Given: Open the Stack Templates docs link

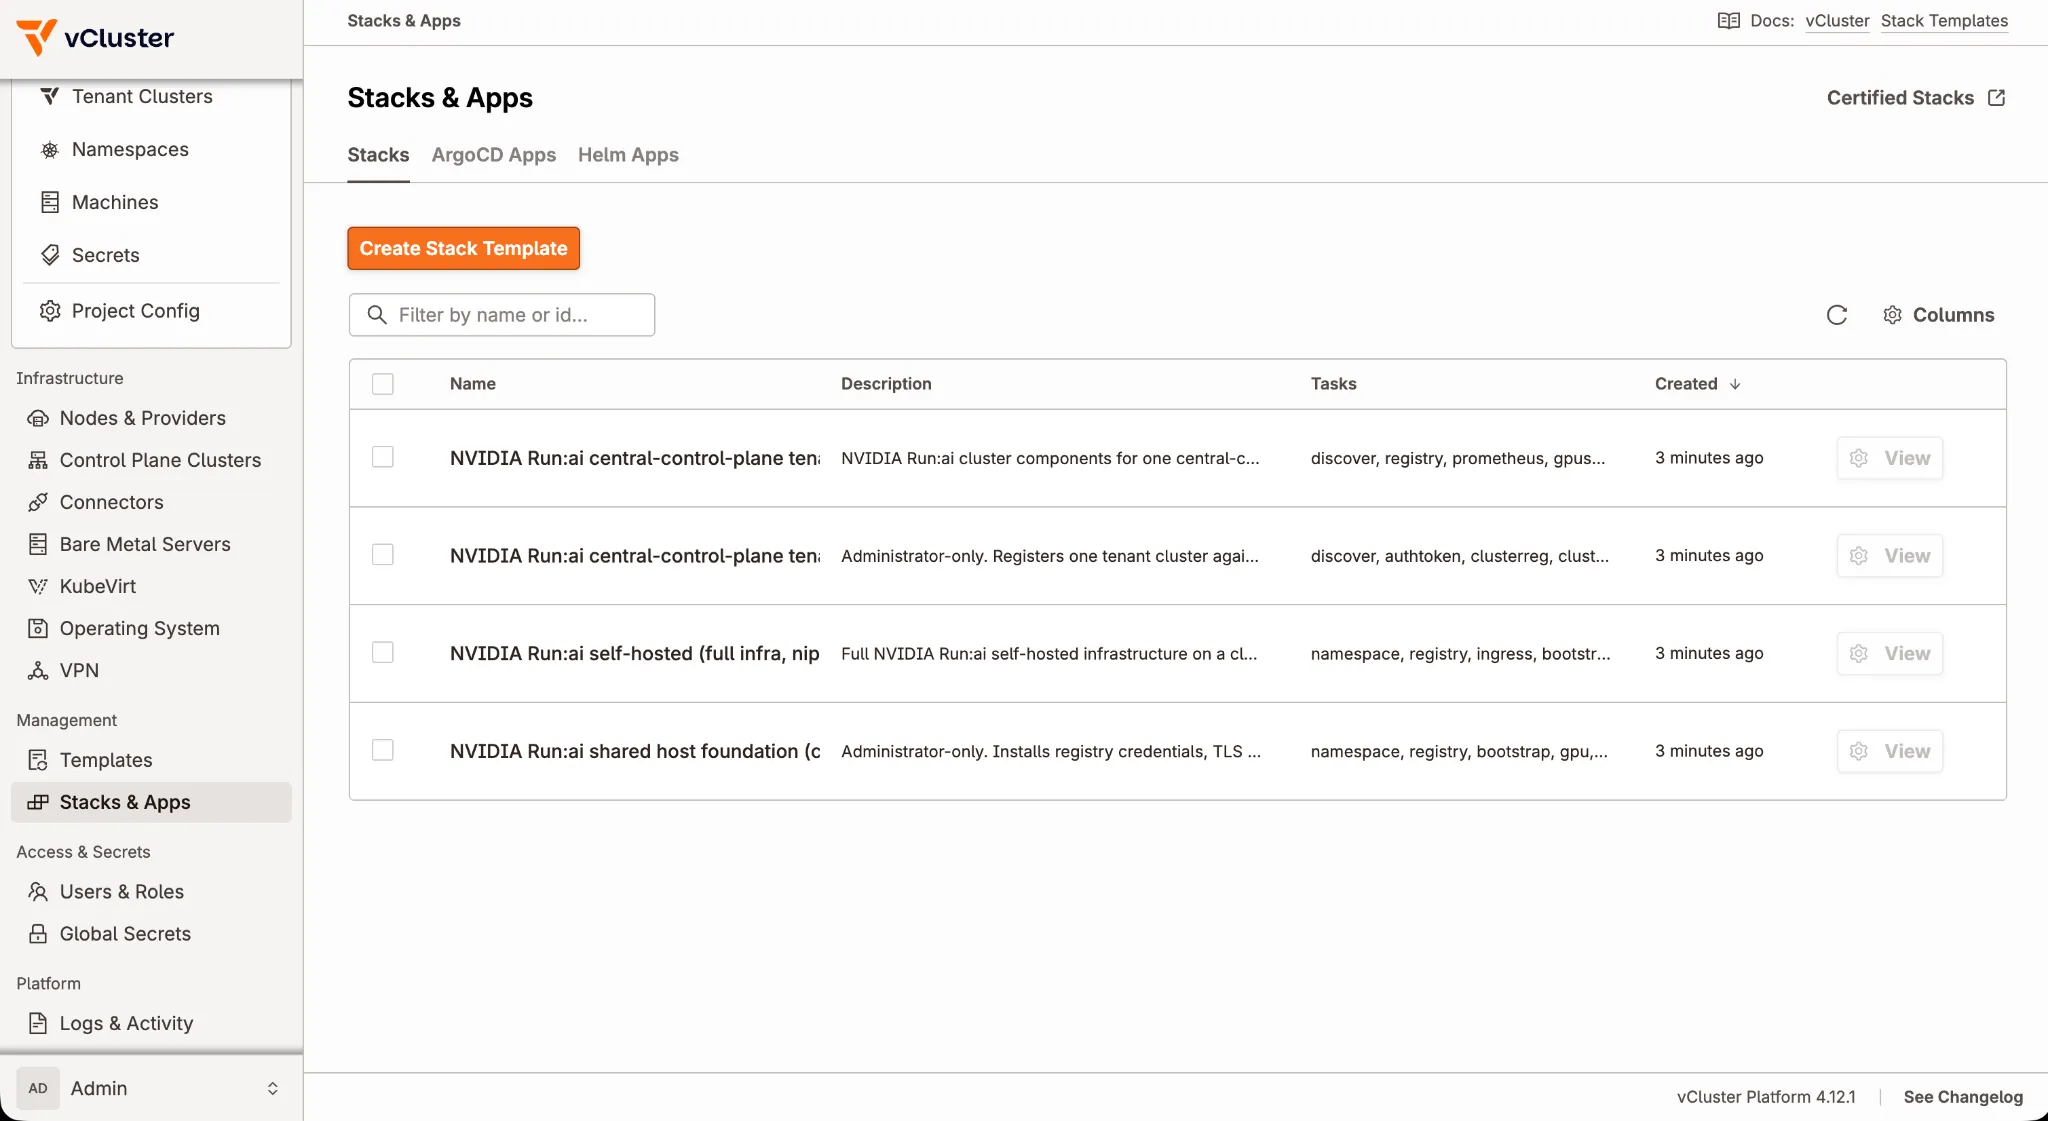Looking at the screenshot, I should coord(1944,21).
